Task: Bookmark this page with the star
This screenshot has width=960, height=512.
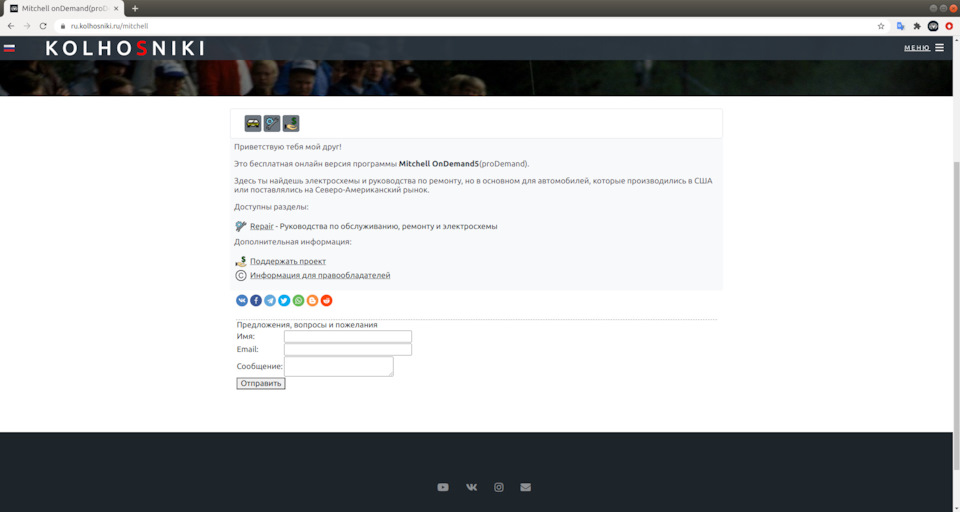Action: point(881,26)
